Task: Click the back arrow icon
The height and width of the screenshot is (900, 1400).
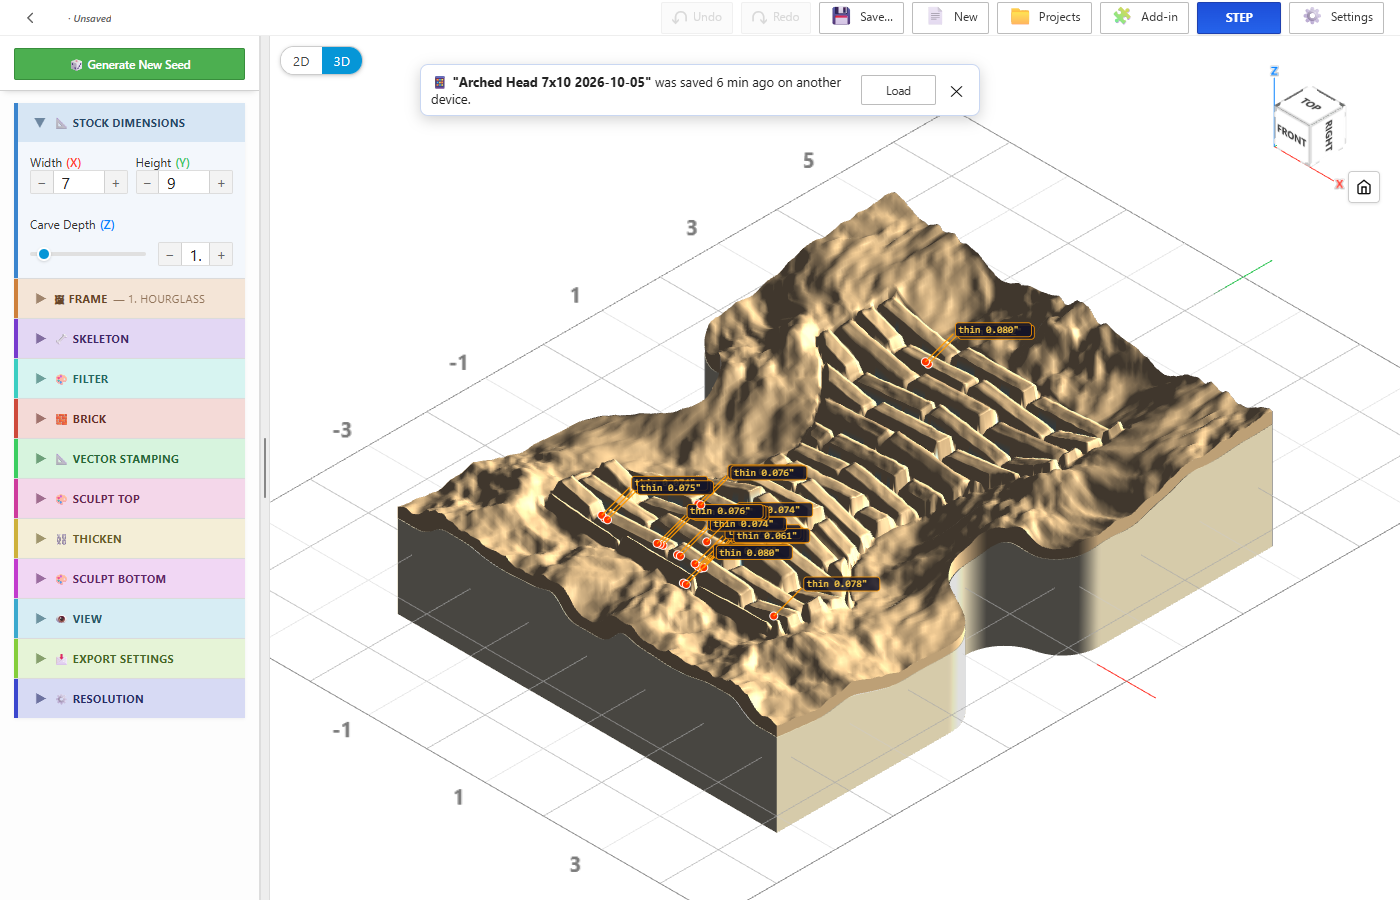Action: [x=31, y=18]
